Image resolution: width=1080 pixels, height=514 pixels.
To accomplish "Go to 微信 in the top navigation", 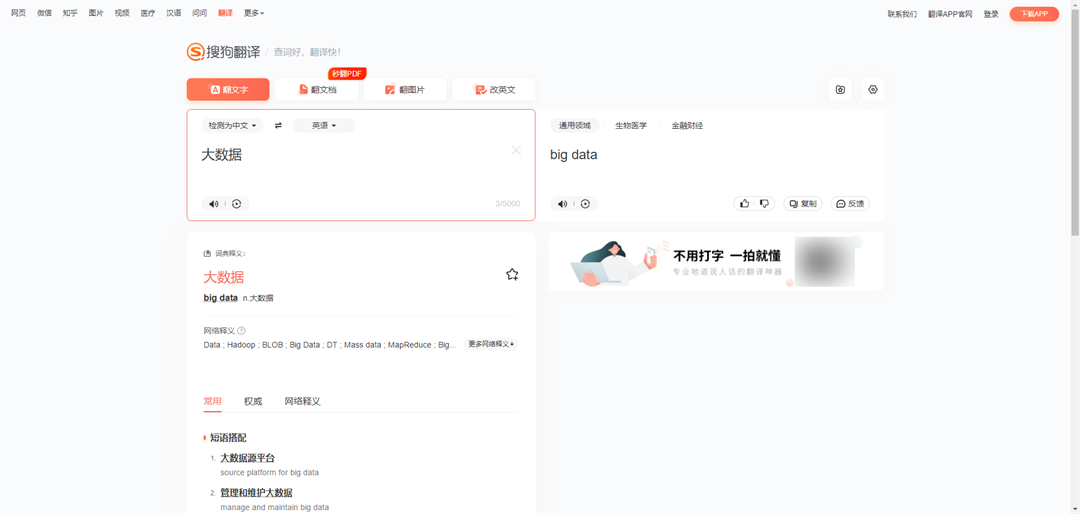I will tap(44, 13).
